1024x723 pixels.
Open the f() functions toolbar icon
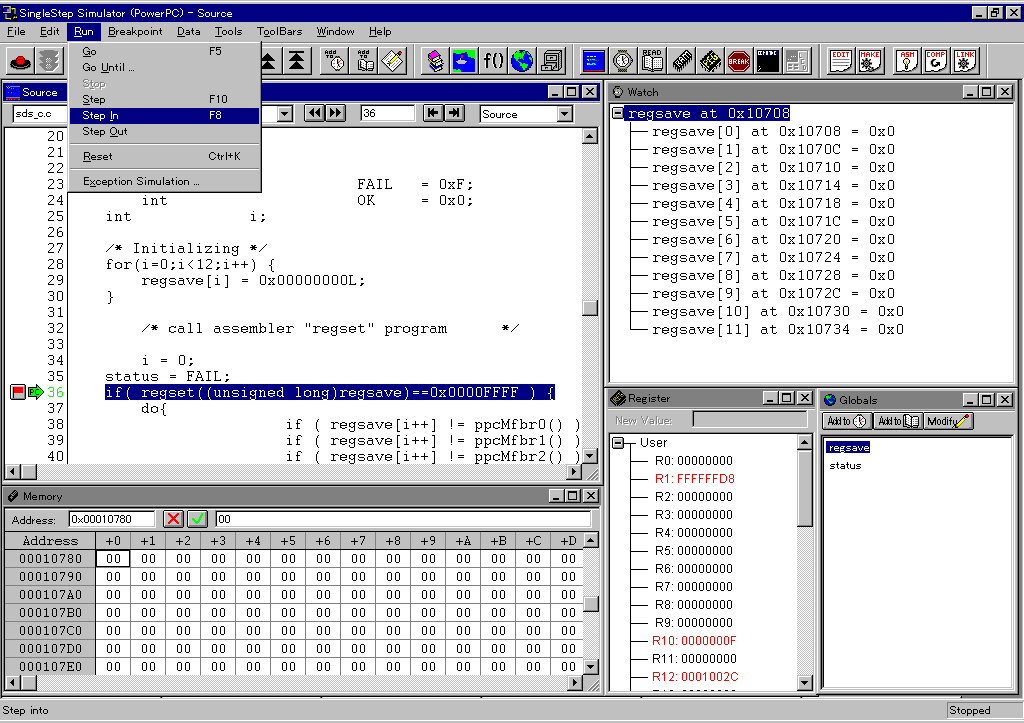pos(493,61)
